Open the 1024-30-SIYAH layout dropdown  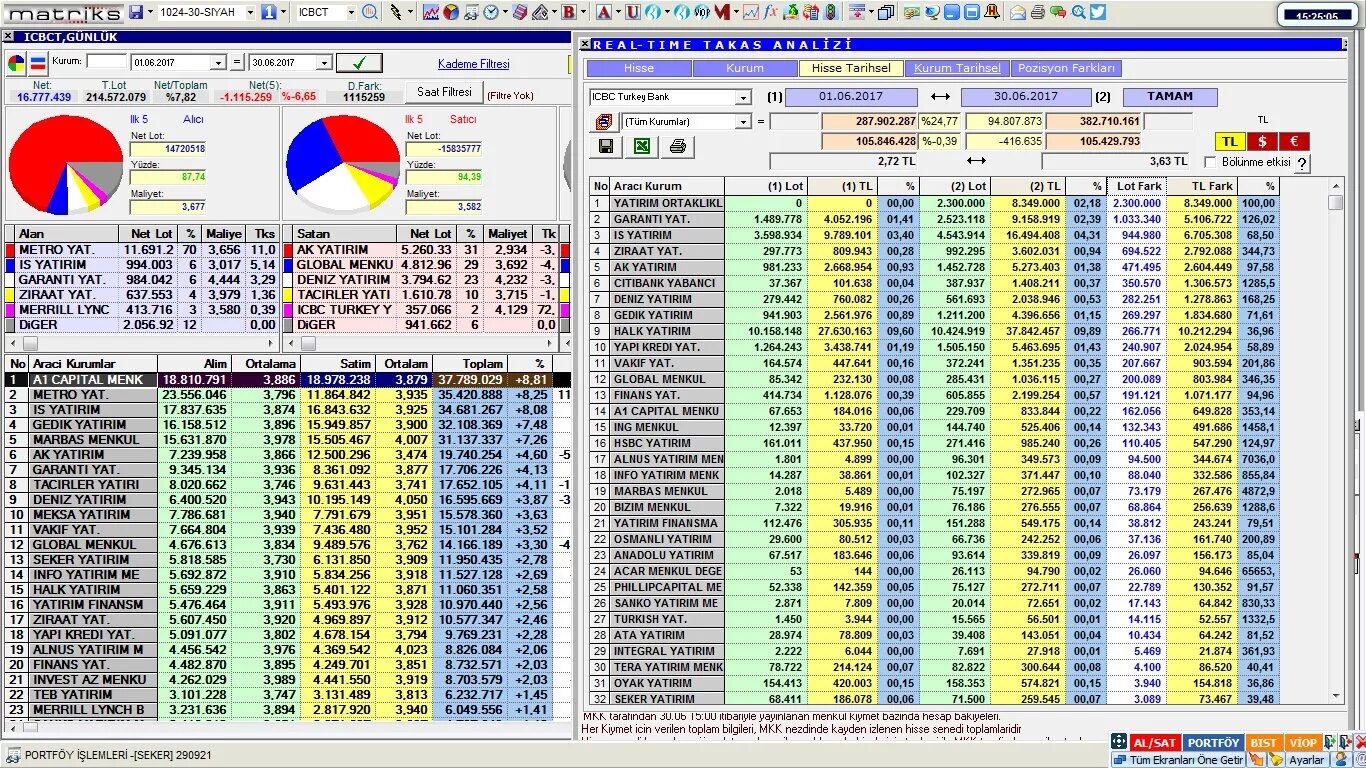(250, 12)
